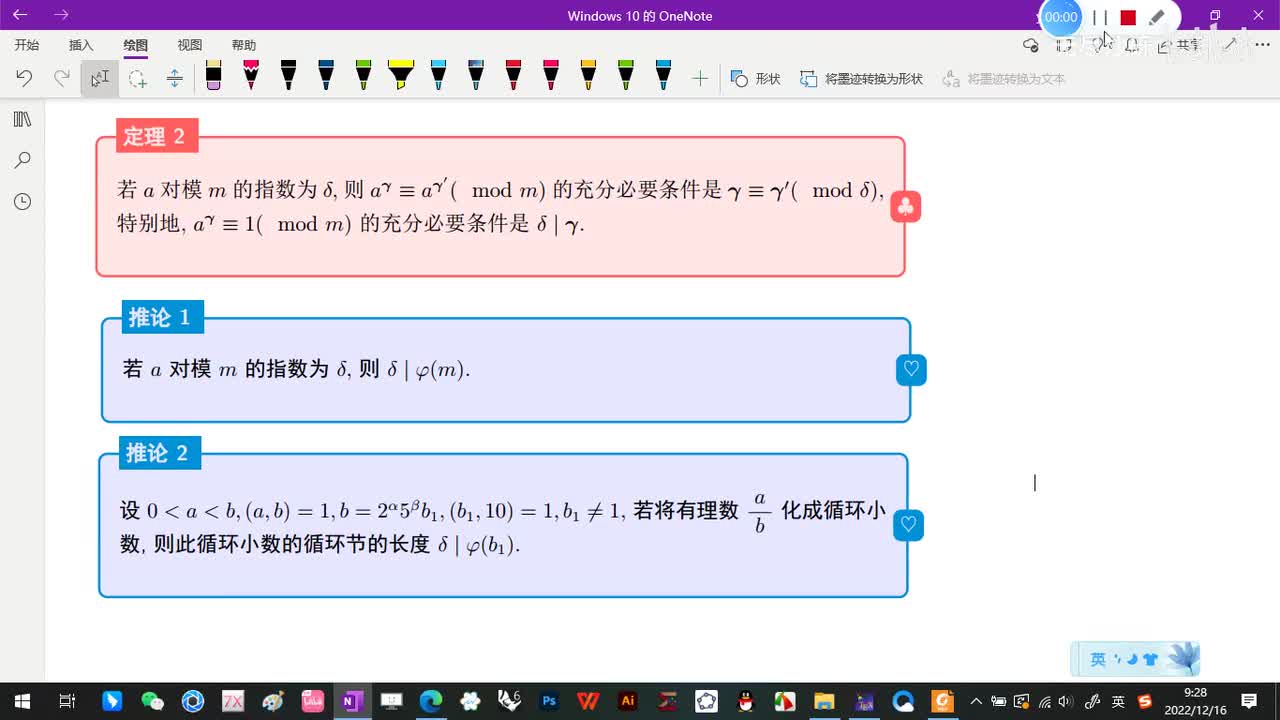Click the forward arrow in the title bar
This screenshot has width=1280, height=720.
[61, 15]
